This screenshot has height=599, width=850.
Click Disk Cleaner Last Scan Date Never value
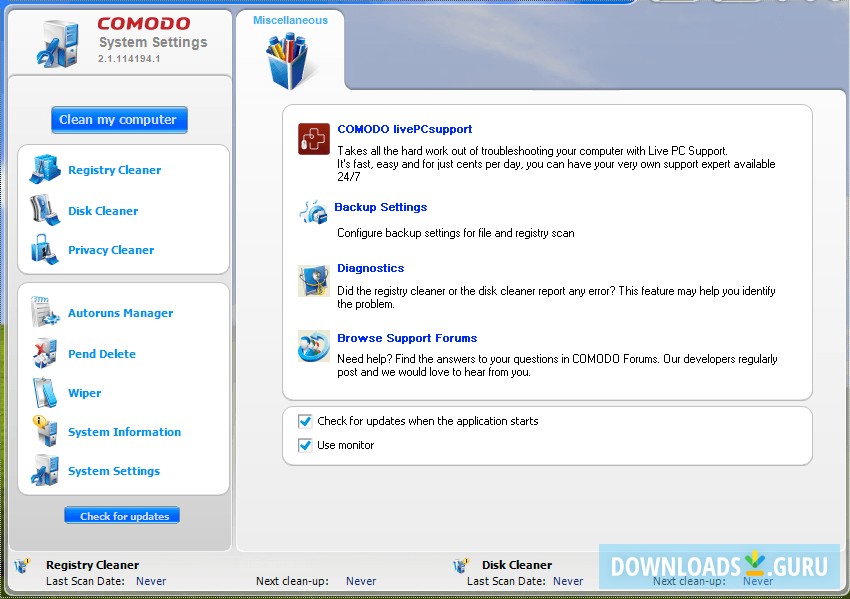(568, 581)
